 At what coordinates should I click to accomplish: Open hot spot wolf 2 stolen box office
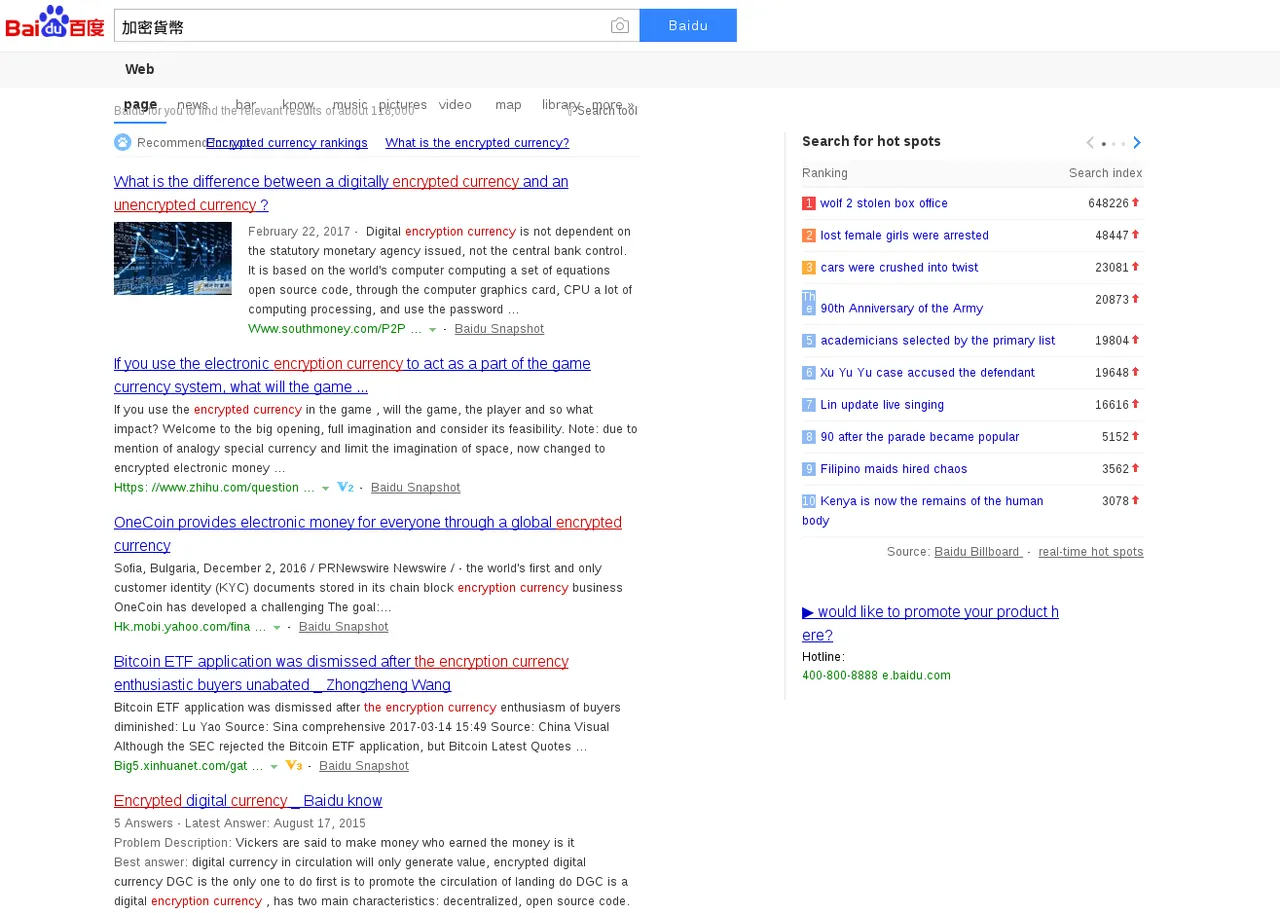tap(884, 203)
